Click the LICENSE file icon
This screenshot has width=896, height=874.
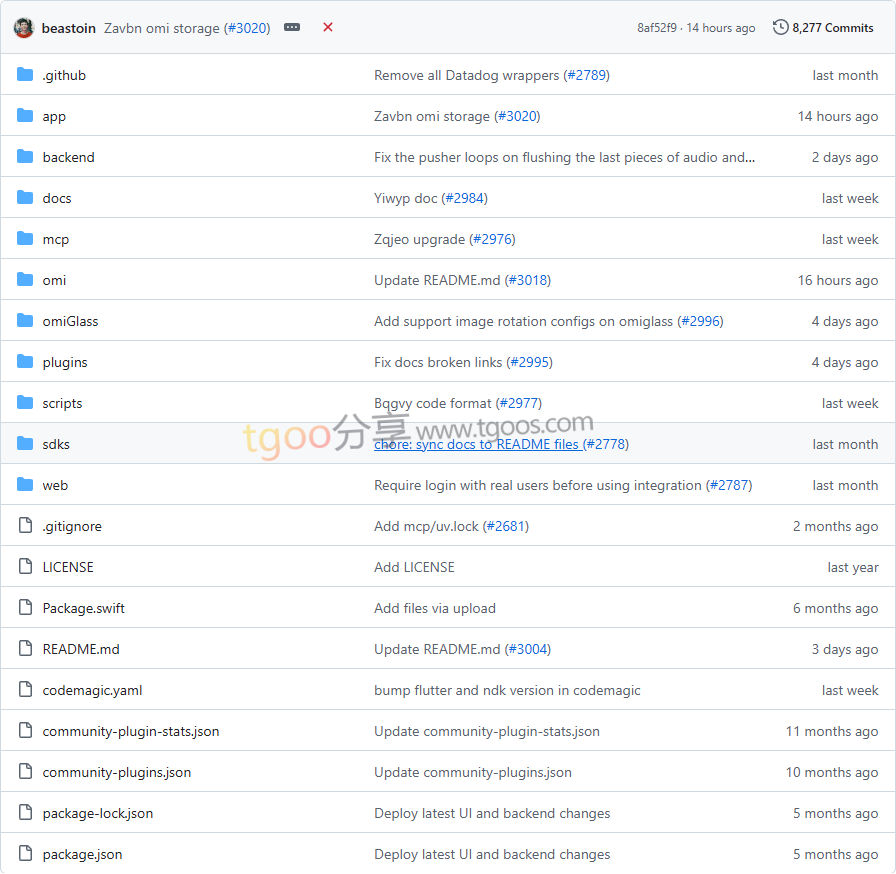[25, 567]
